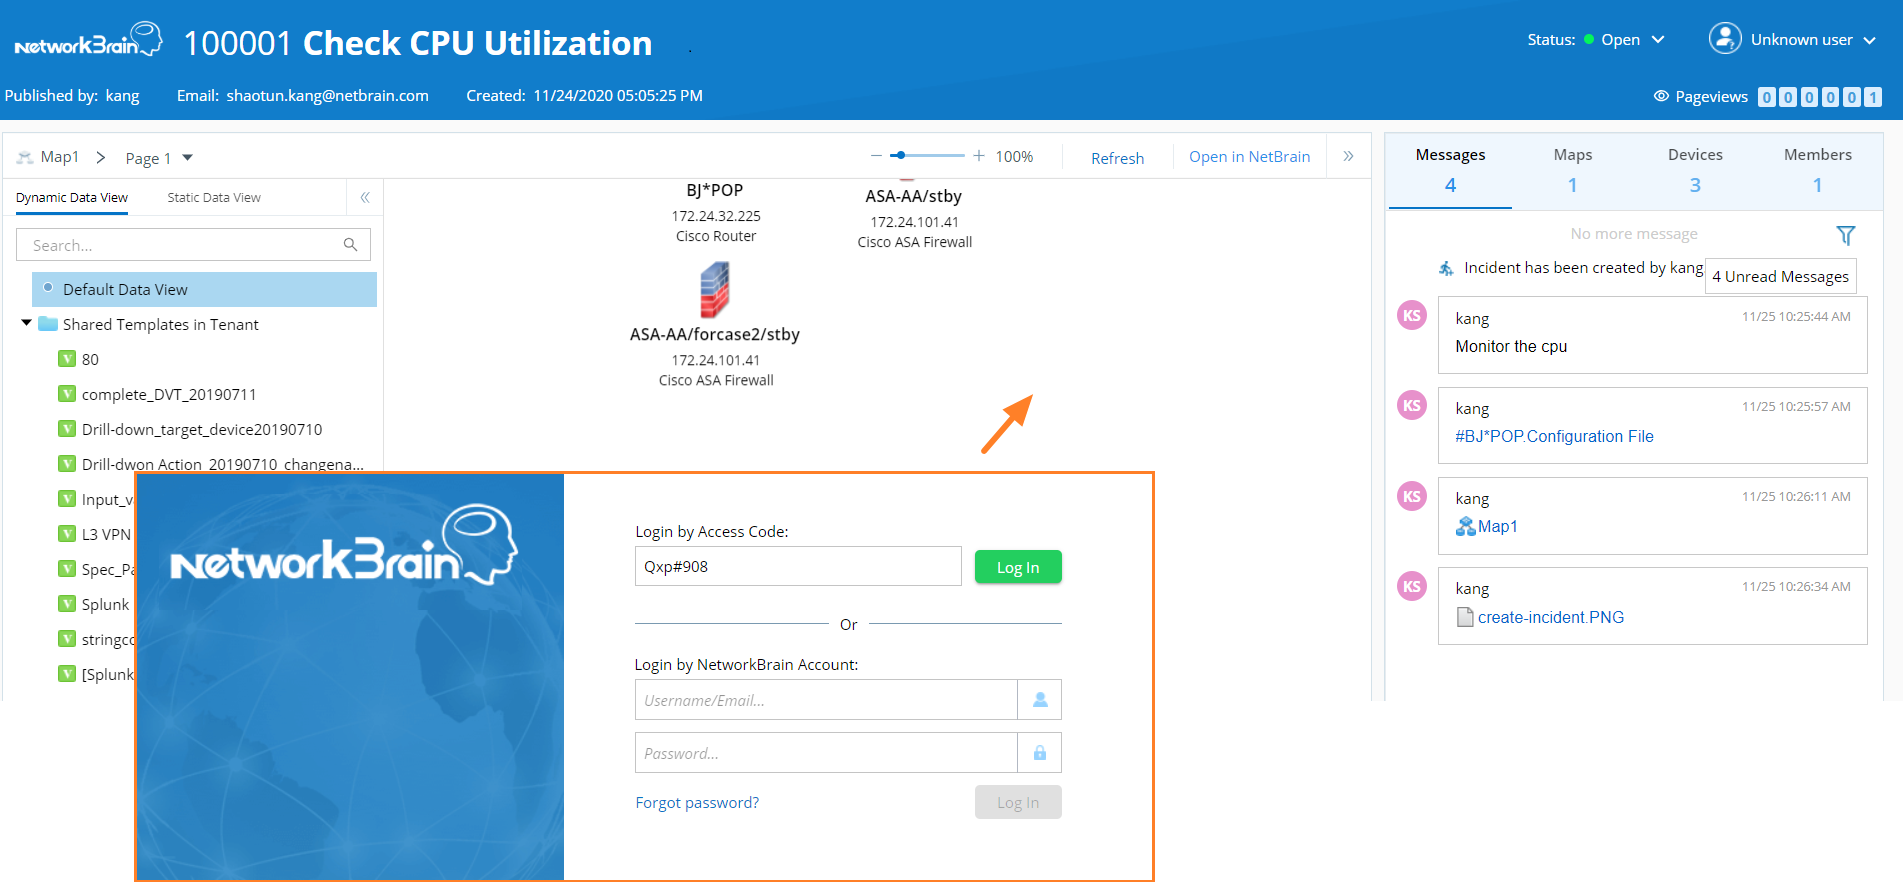Click KS avatar on create-incident.PNG message
1903x882 pixels.
click(1412, 586)
